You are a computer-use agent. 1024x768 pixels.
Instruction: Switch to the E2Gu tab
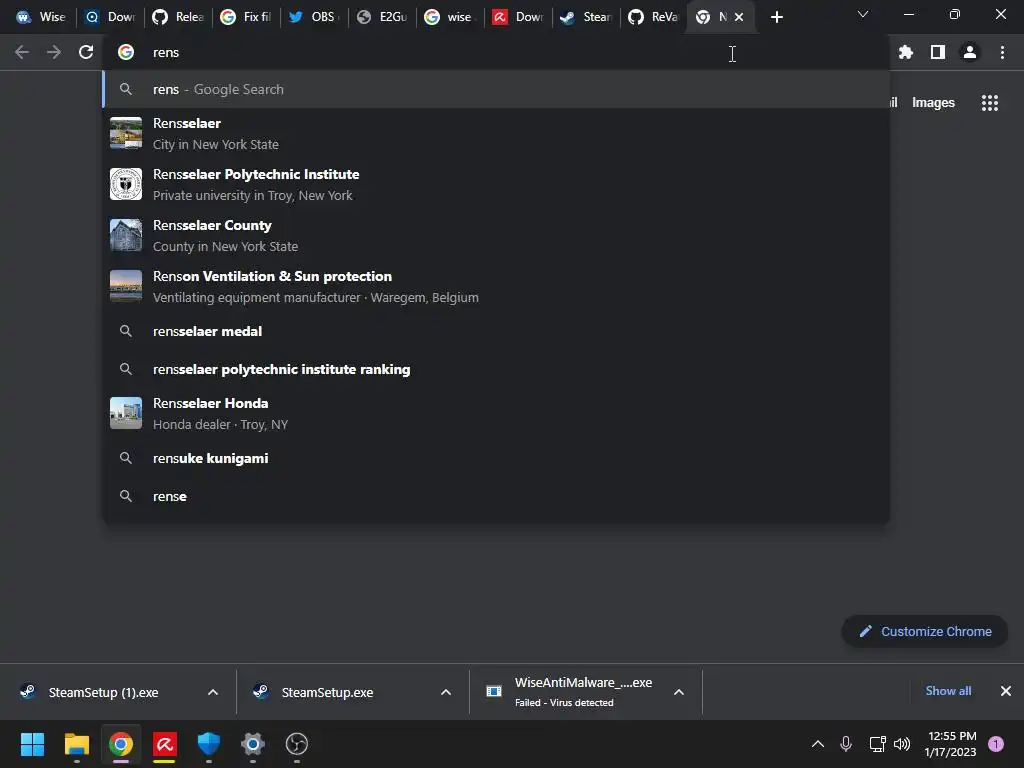(x=382, y=17)
